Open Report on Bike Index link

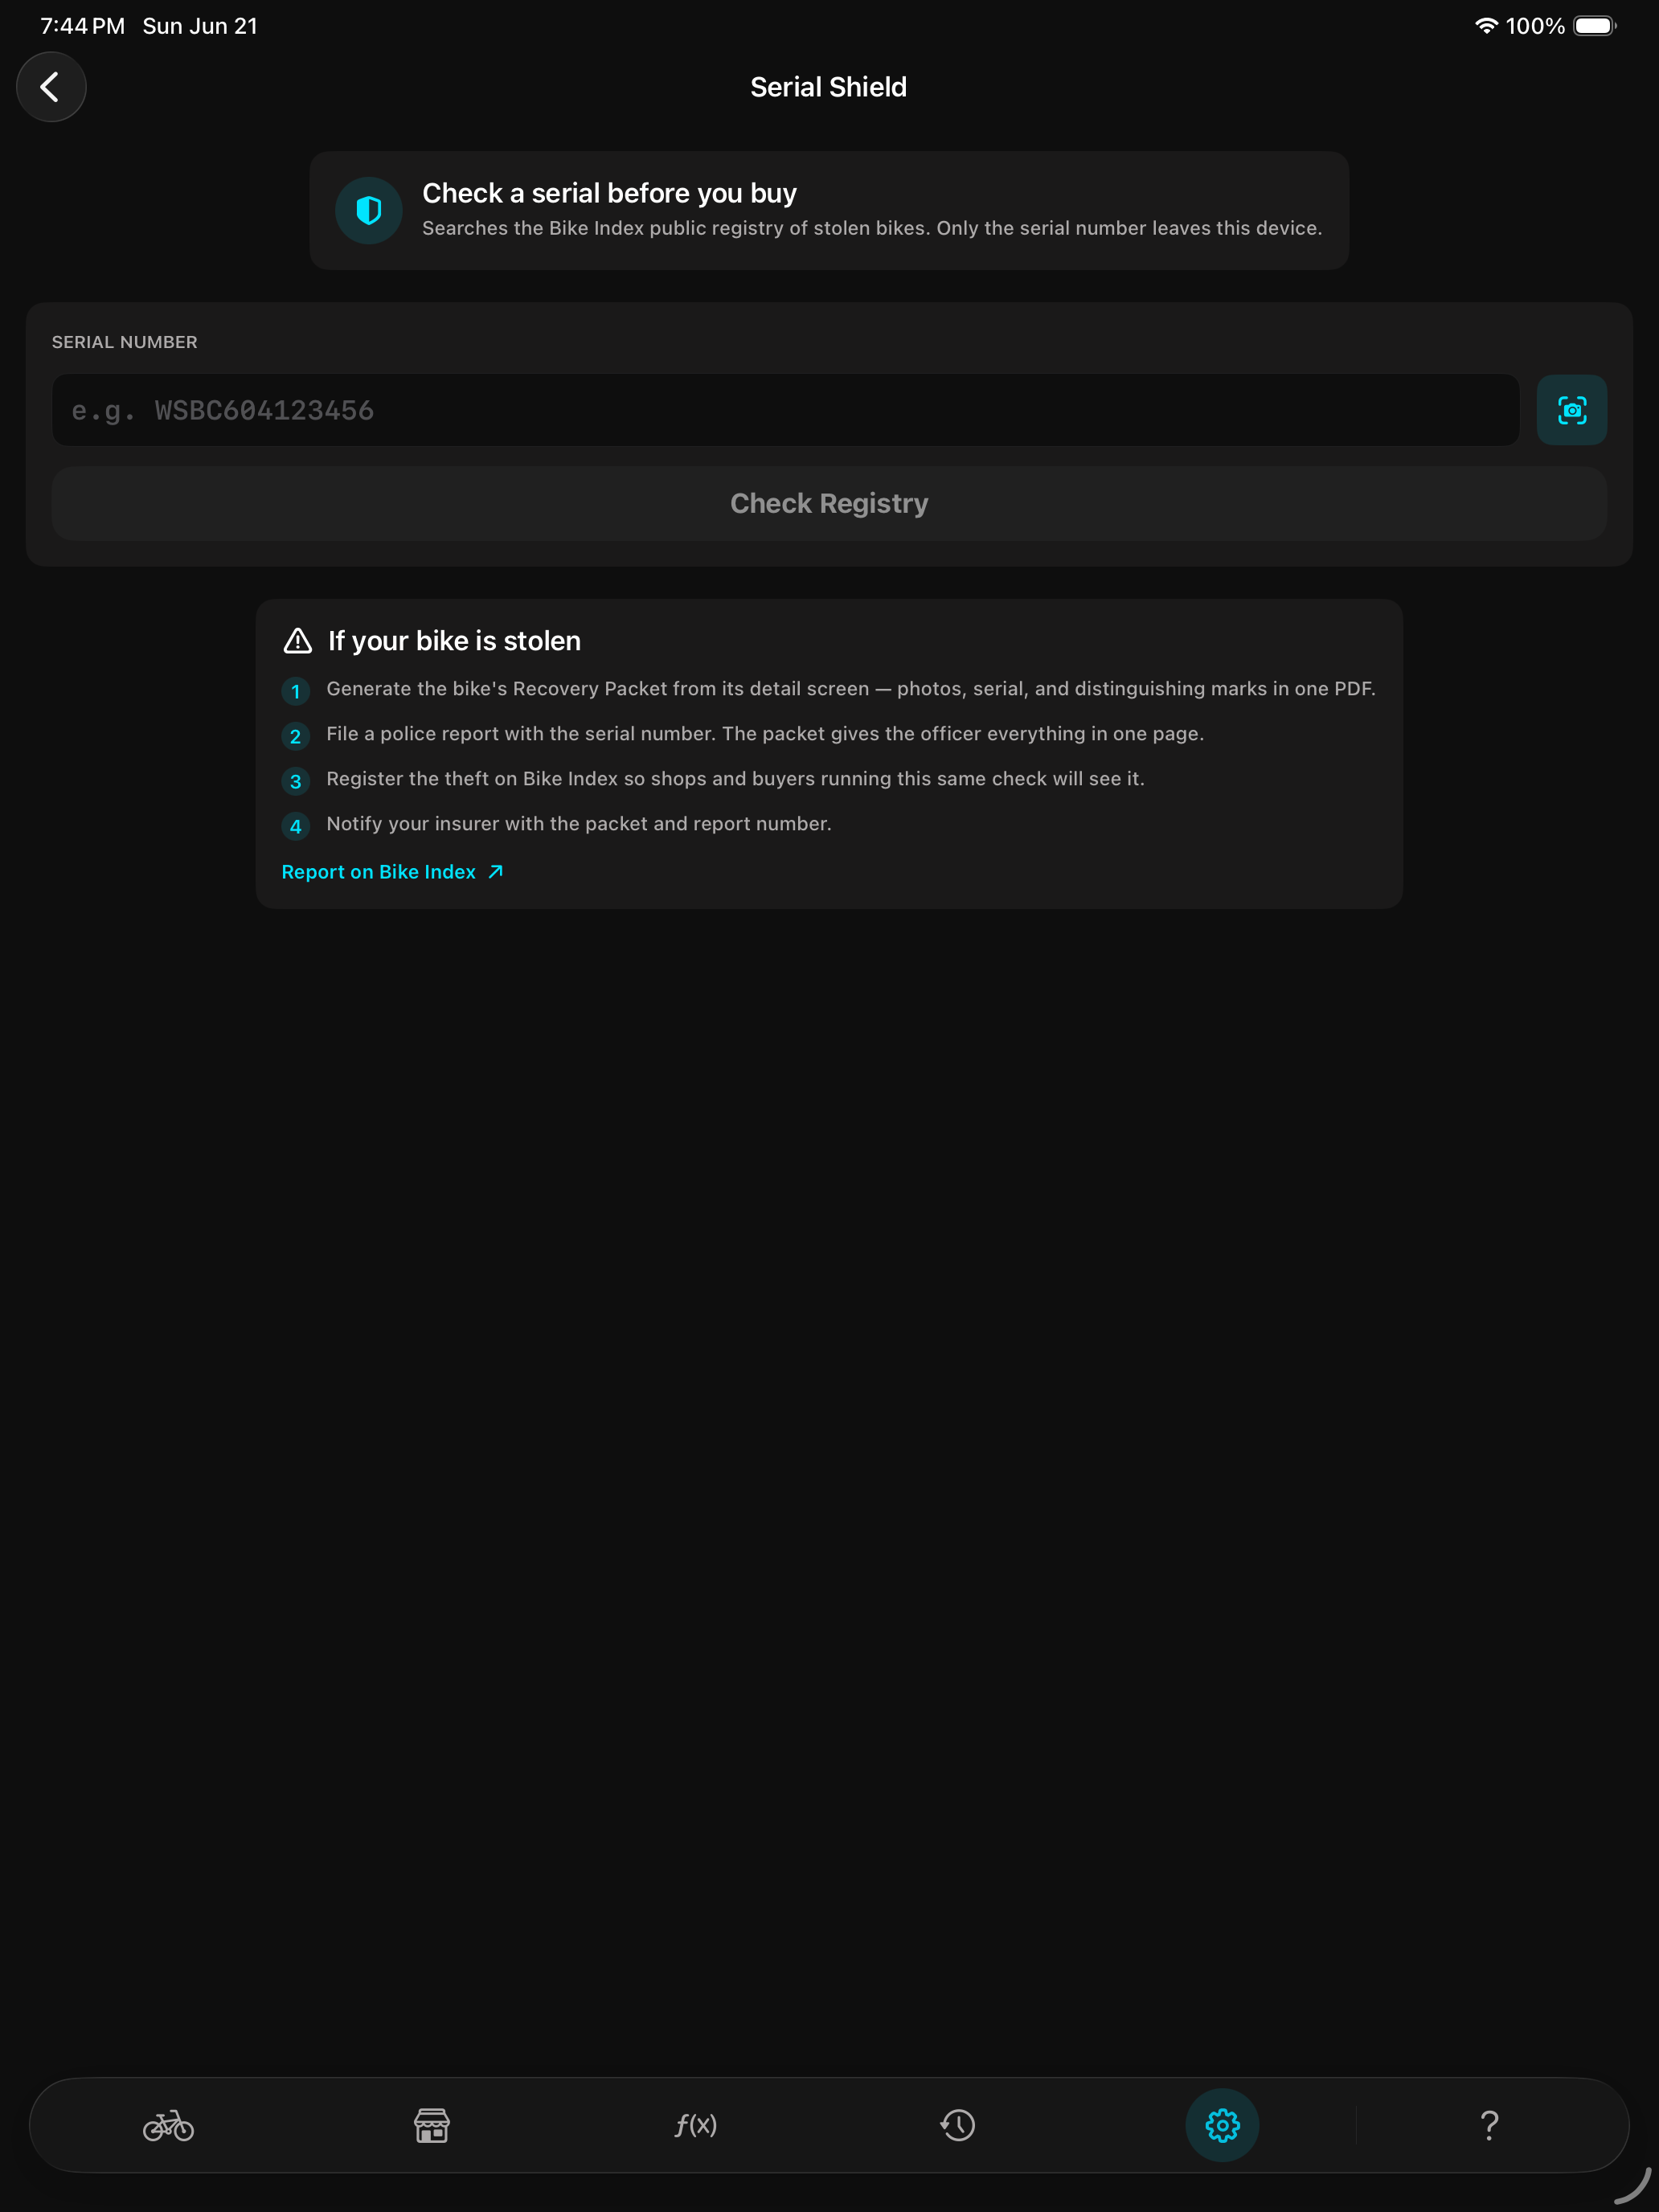pos(392,872)
